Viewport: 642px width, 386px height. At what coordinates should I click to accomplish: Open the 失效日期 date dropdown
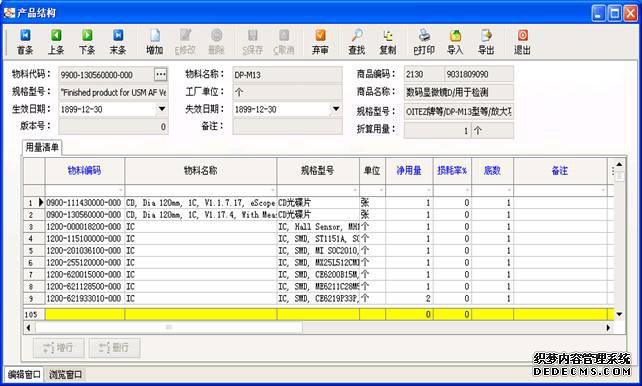click(x=336, y=109)
